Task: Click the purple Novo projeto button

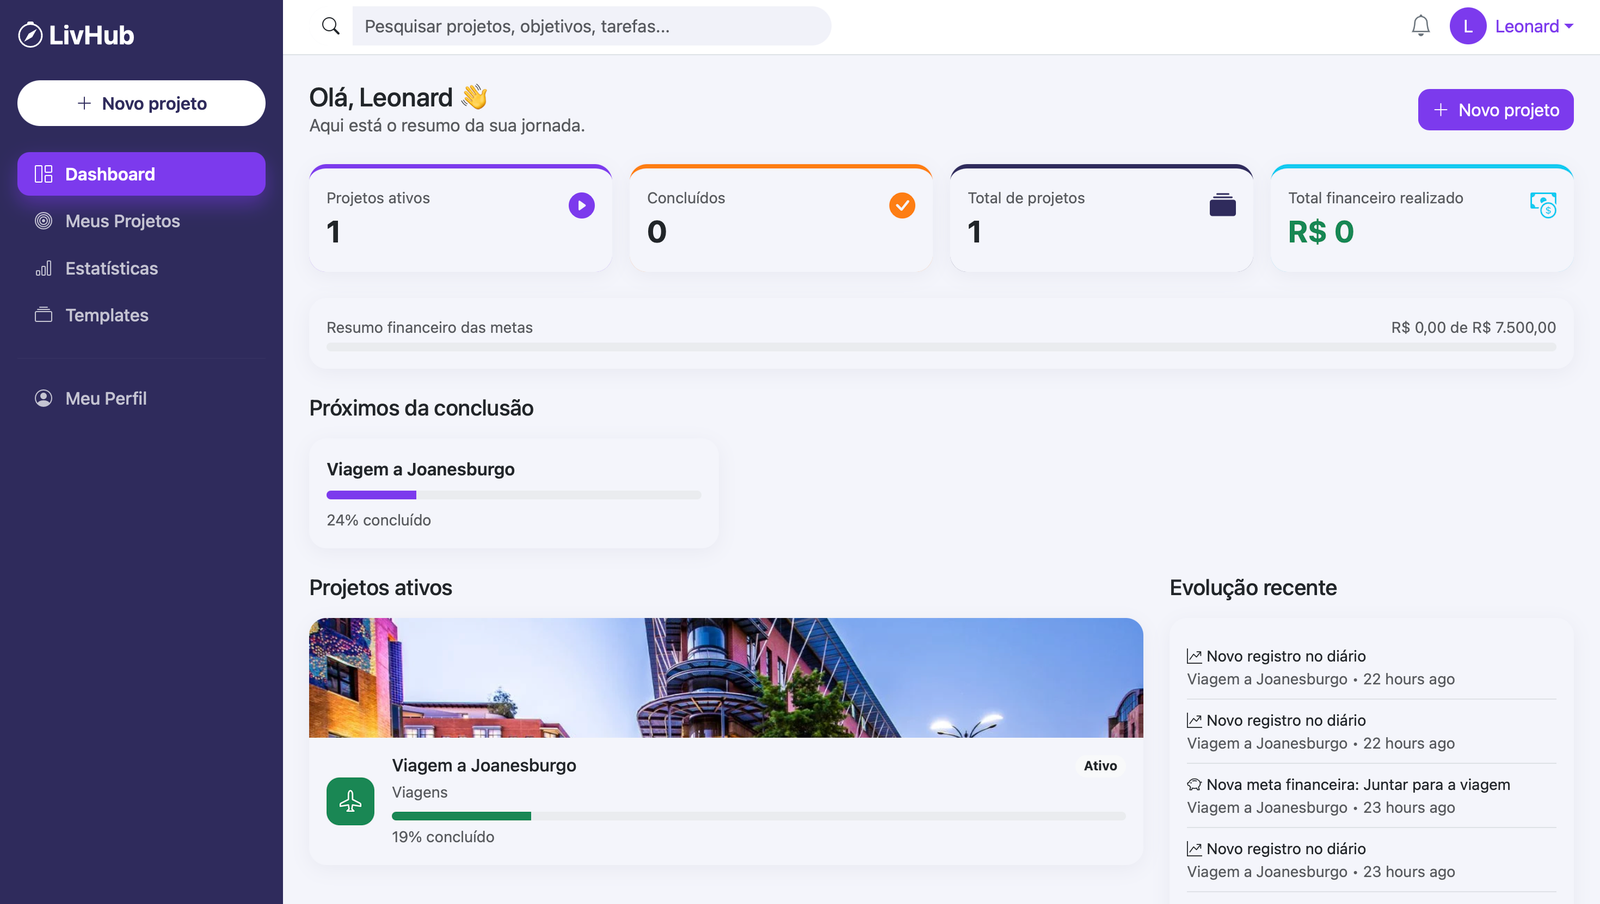Action: 1495,110
